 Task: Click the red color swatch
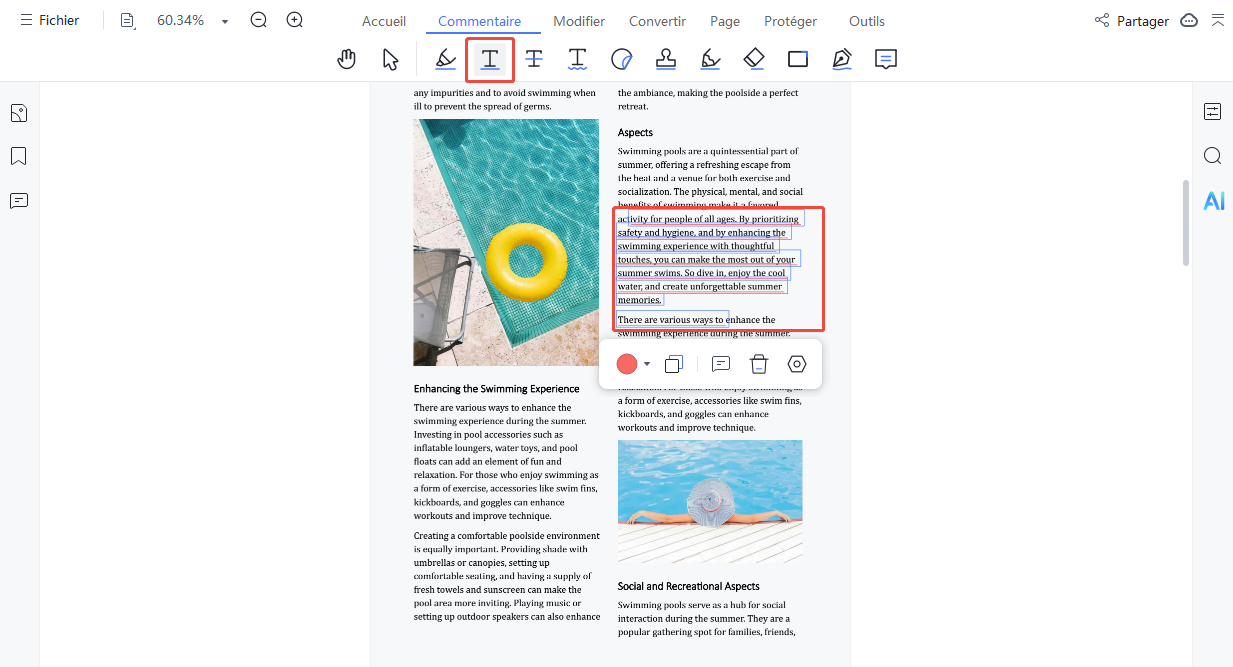(627, 364)
